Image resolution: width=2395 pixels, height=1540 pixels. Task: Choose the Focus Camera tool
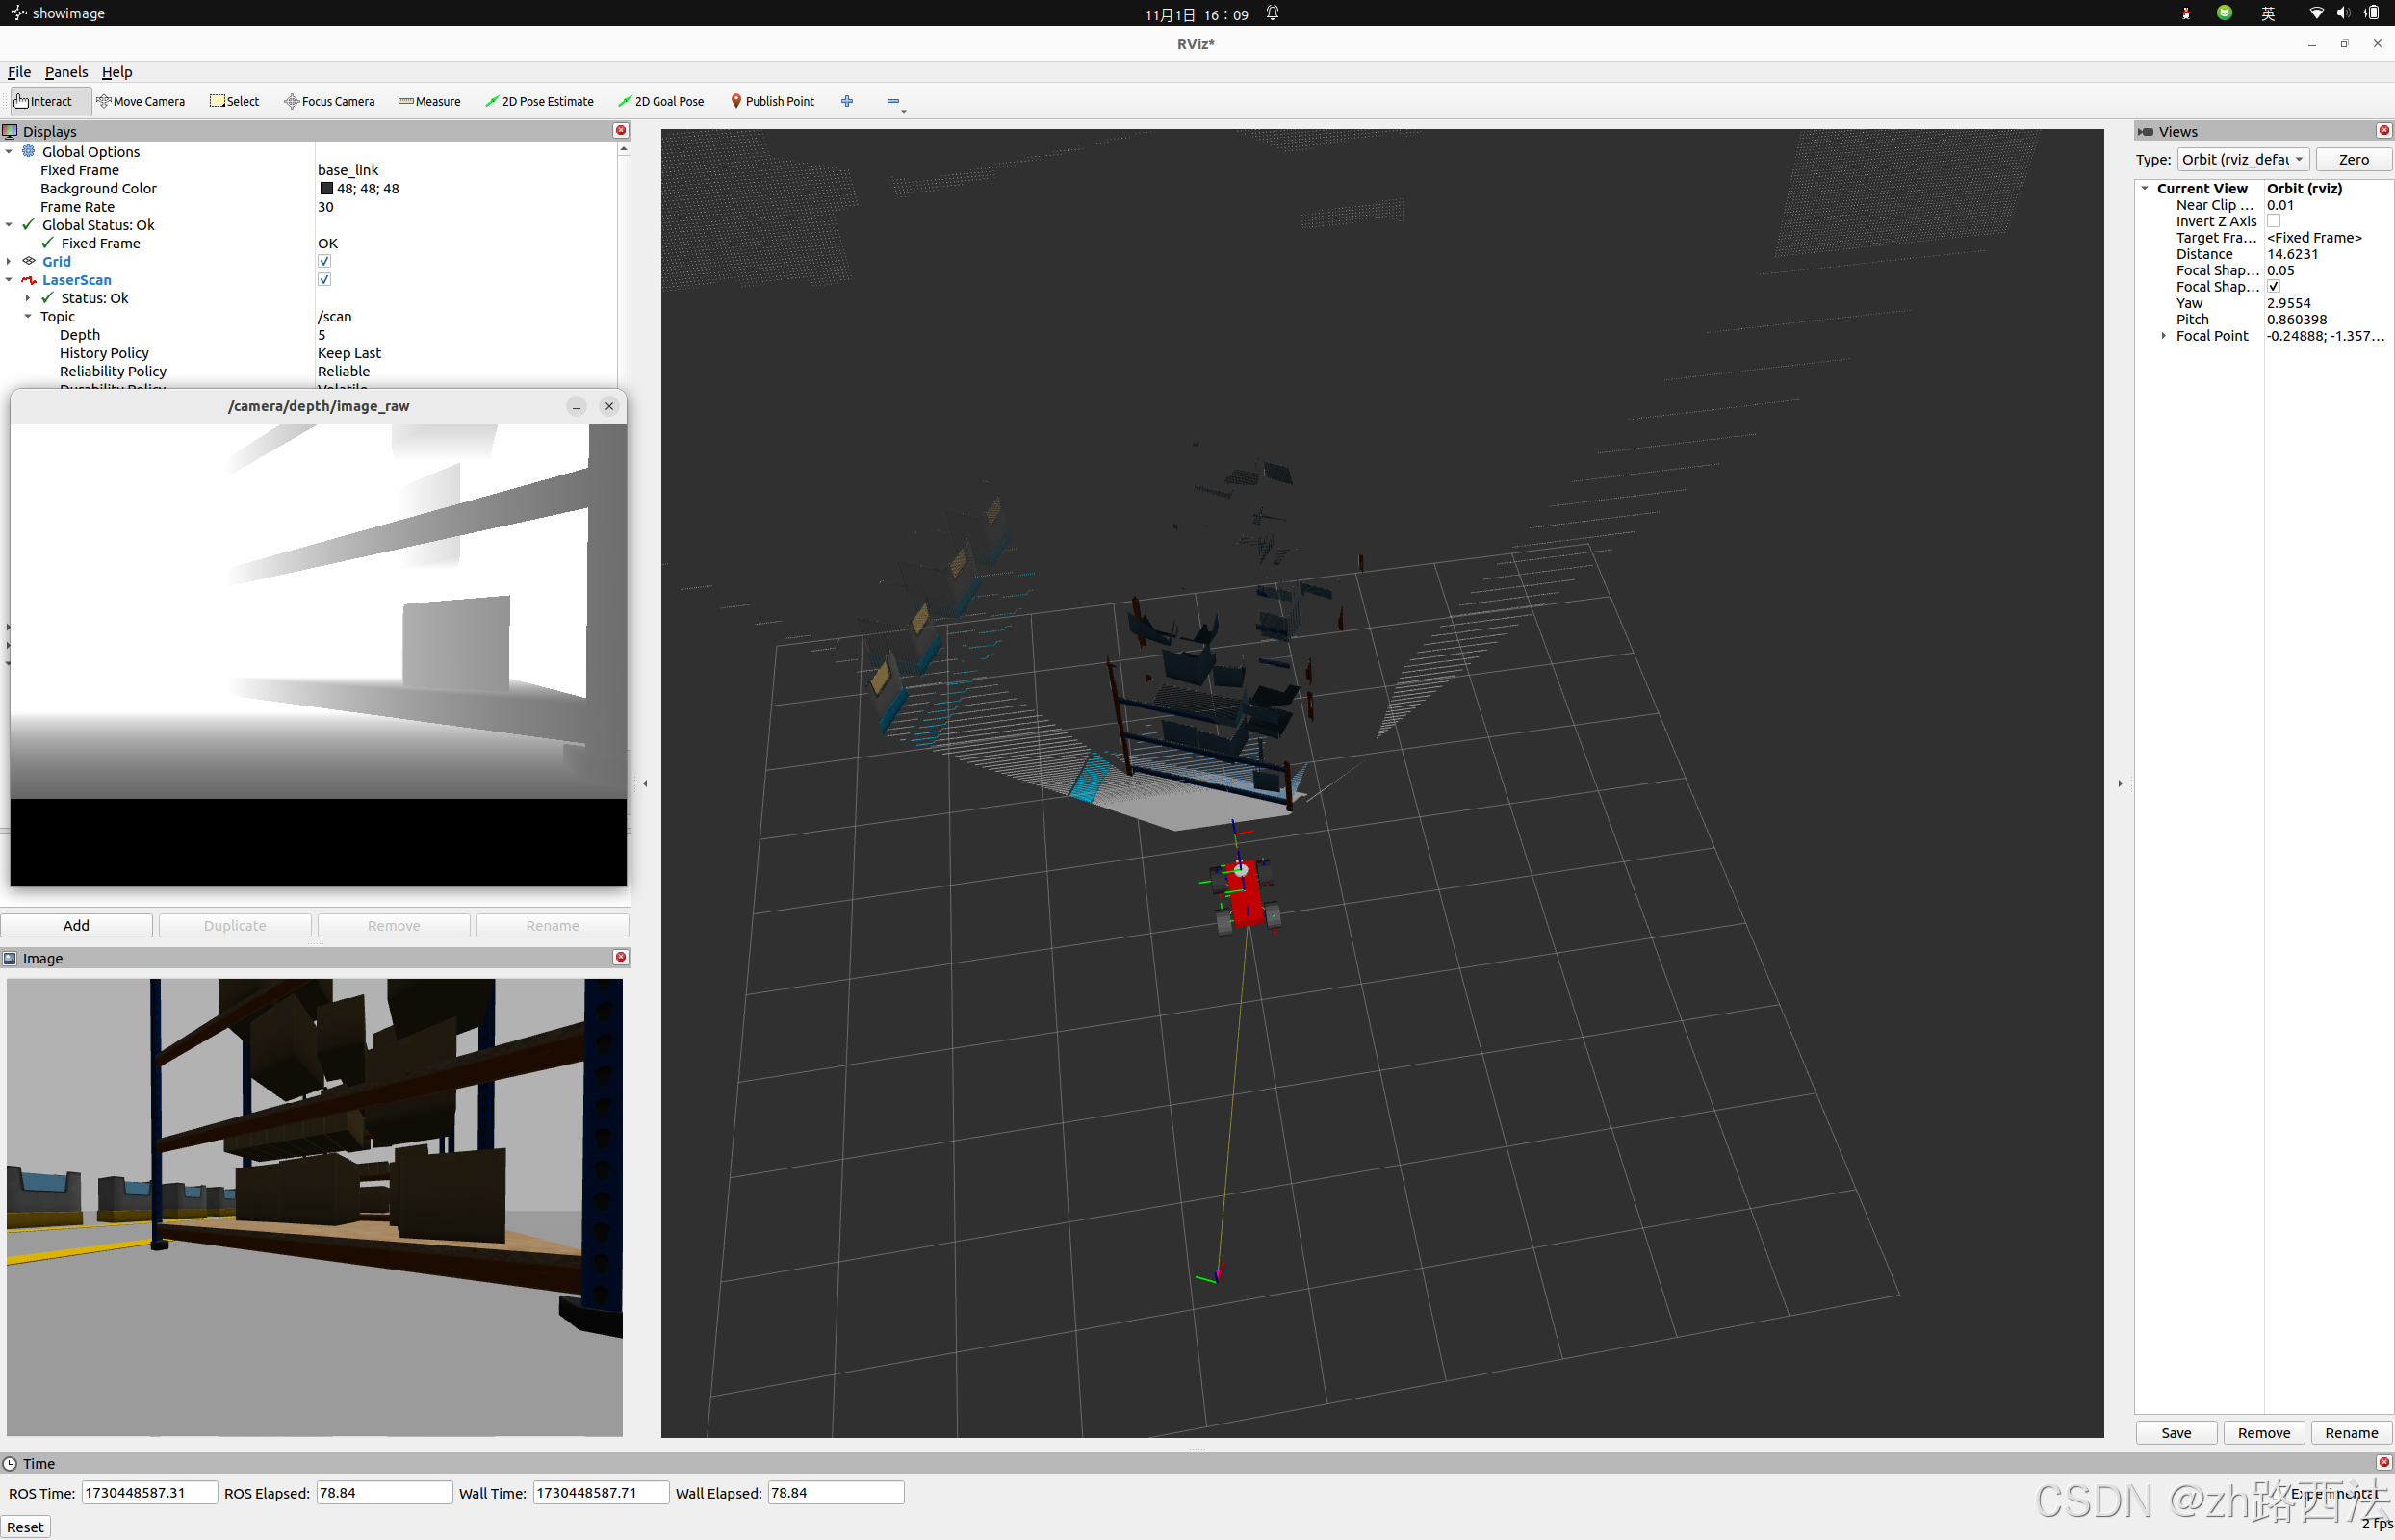(329, 101)
